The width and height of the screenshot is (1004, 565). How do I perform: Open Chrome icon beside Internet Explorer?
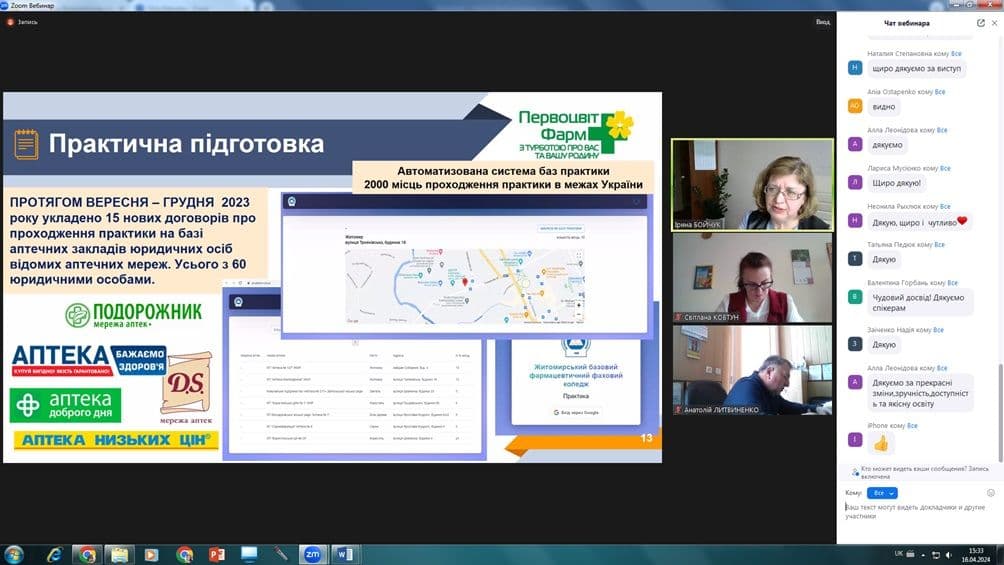87,554
